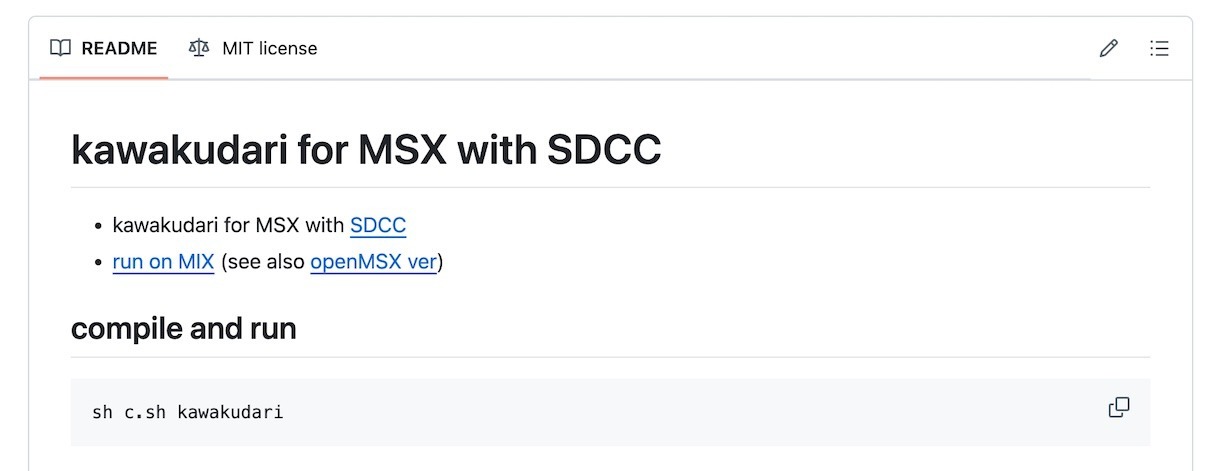The image size is (1220, 471).
Task: Click the 'sh' command at code start
Action: [102, 412]
